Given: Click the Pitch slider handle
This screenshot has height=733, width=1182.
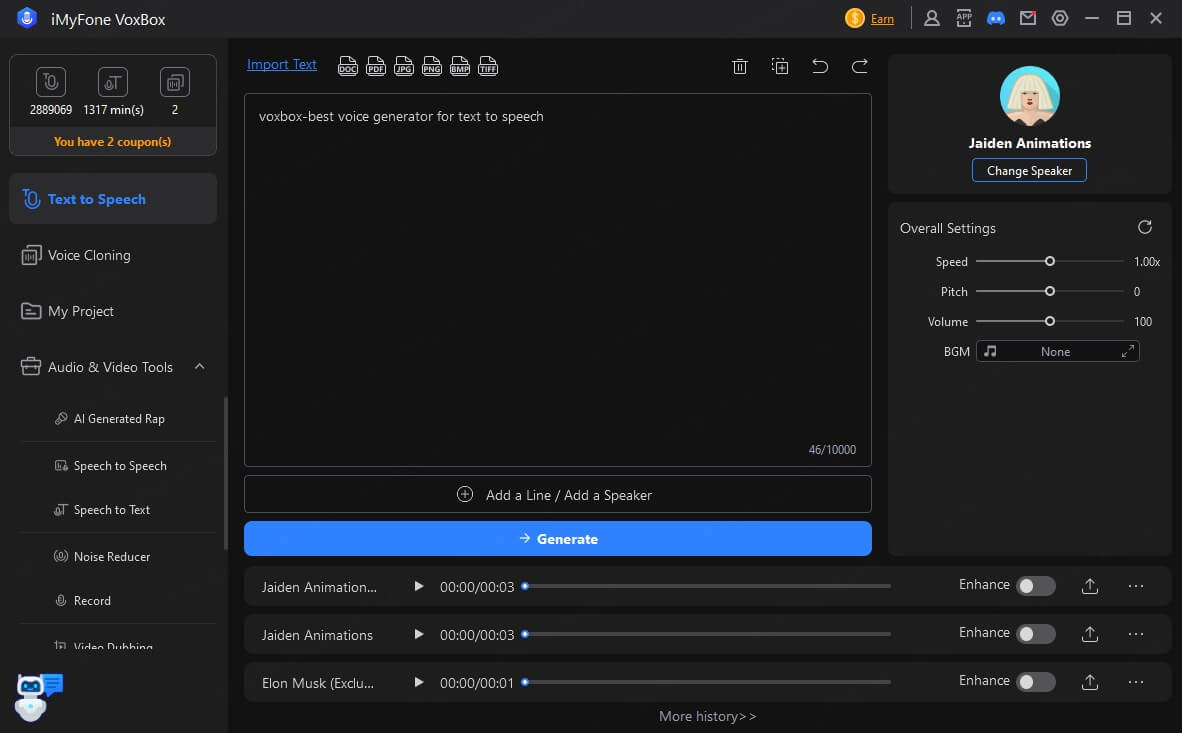Looking at the screenshot, I should pos(1049,291).
